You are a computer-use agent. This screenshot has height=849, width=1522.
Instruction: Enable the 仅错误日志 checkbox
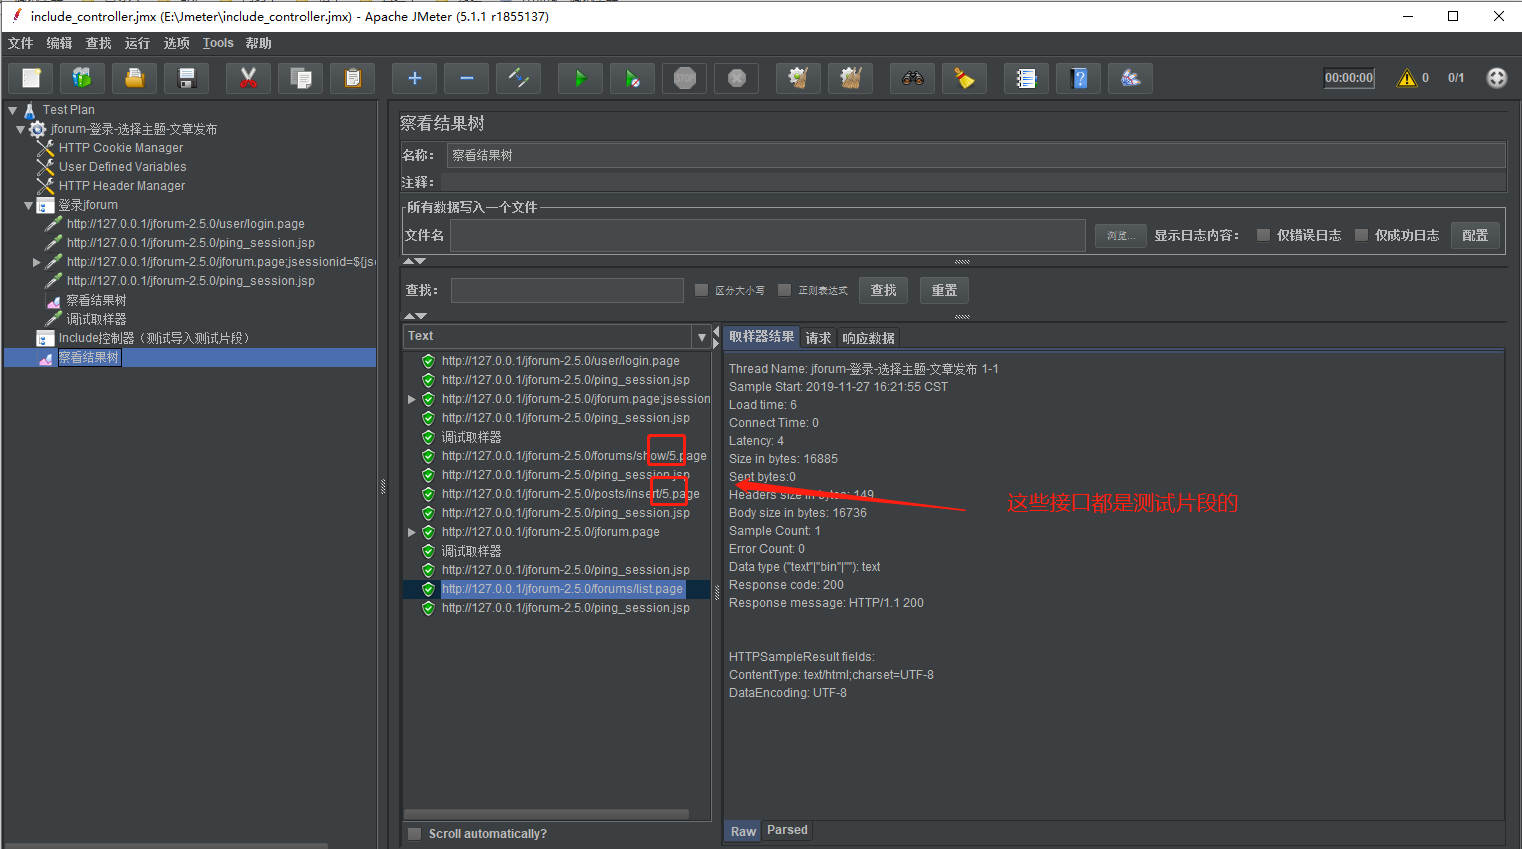click(1262, 234)
